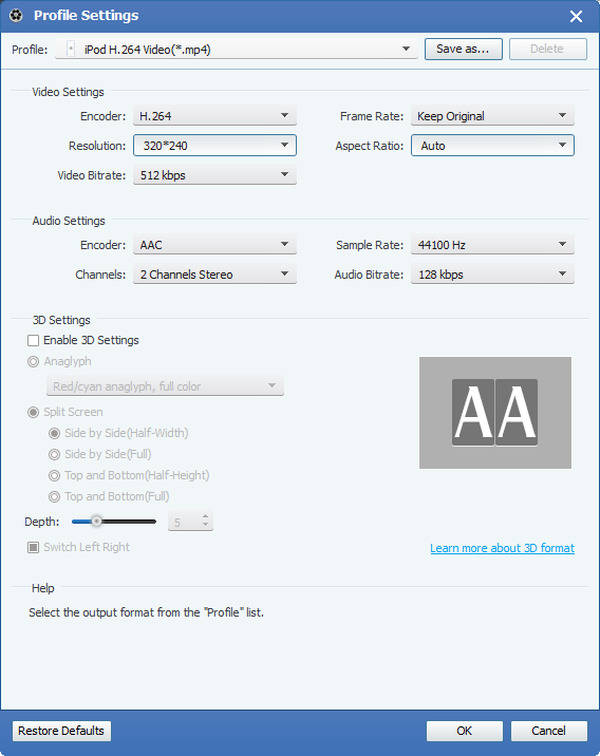Open the Aspect Ratio dropdown
The image size is (600, 756).
click(492, 146)
